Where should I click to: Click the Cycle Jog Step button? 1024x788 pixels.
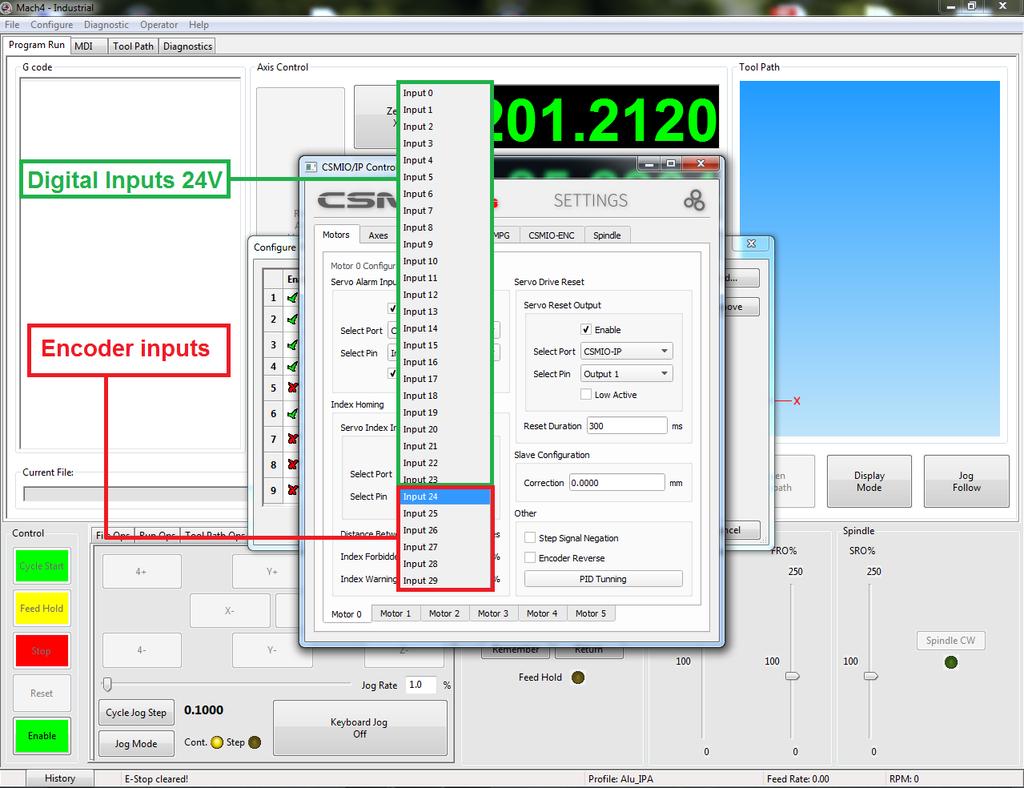(136, 712)
